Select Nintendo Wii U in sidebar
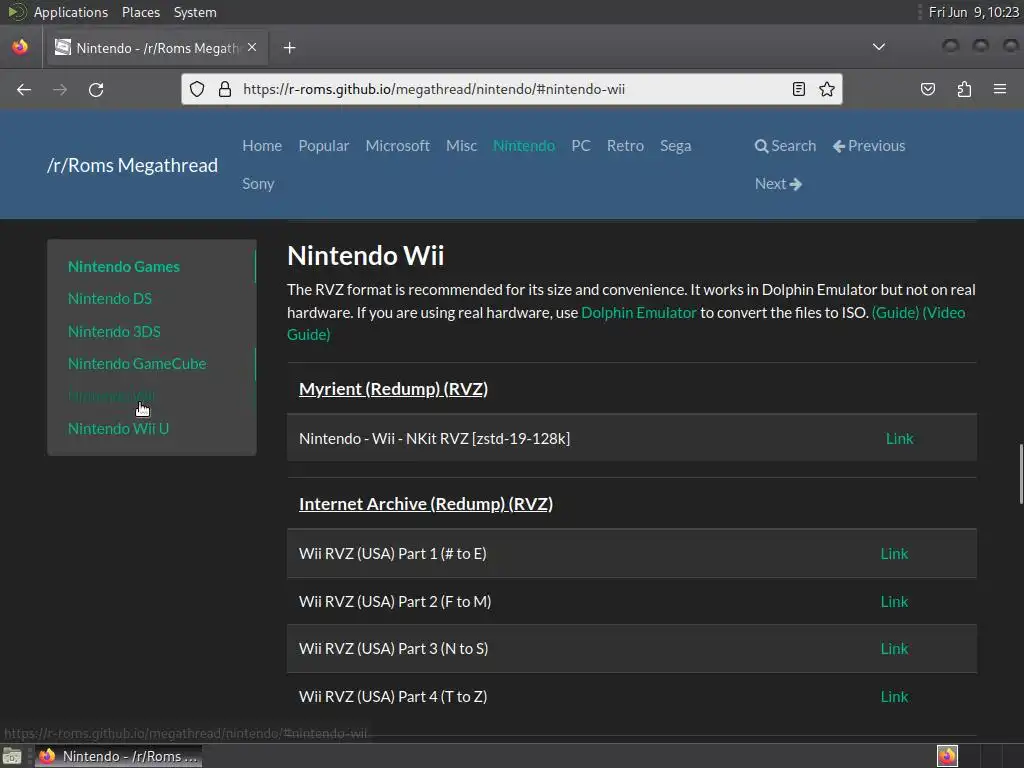 tap(118, 428)
